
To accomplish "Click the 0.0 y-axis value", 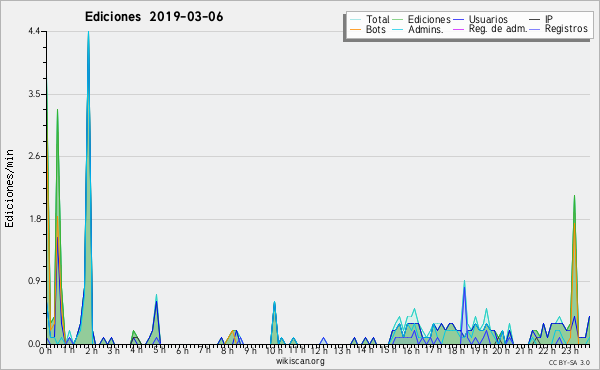I will coord(34,344).
